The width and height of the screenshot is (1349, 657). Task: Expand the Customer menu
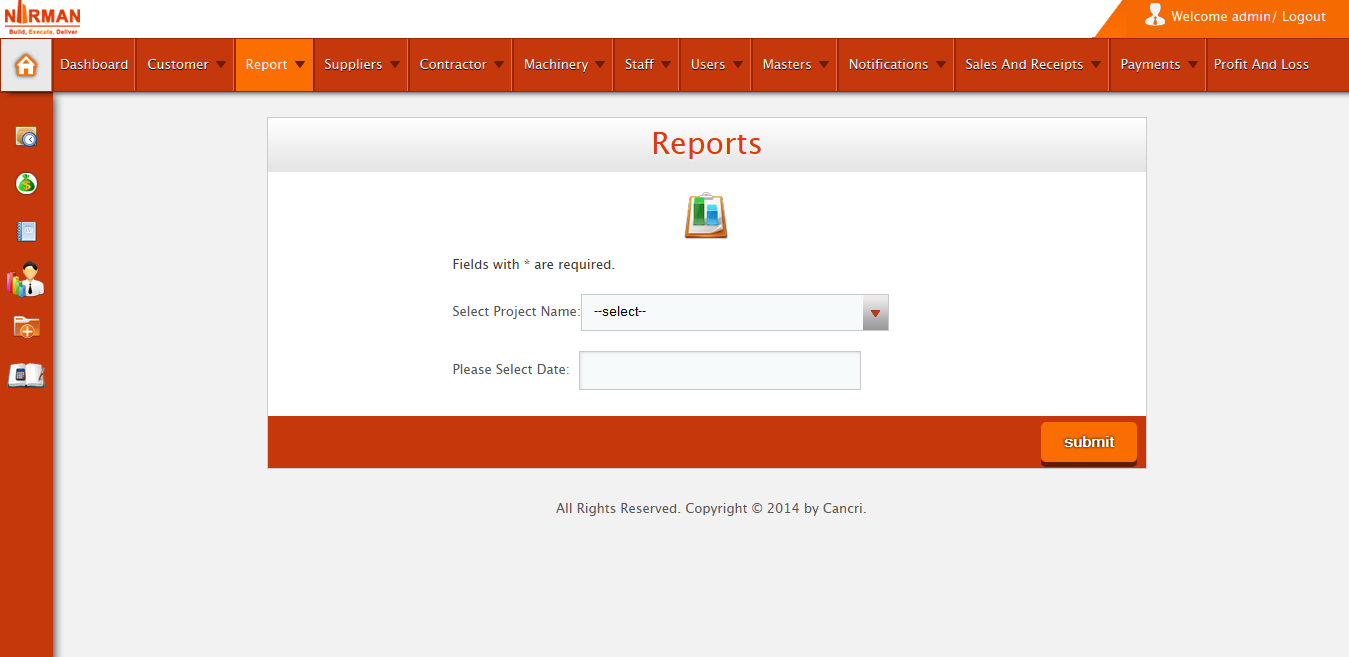(x=185, y=65)
